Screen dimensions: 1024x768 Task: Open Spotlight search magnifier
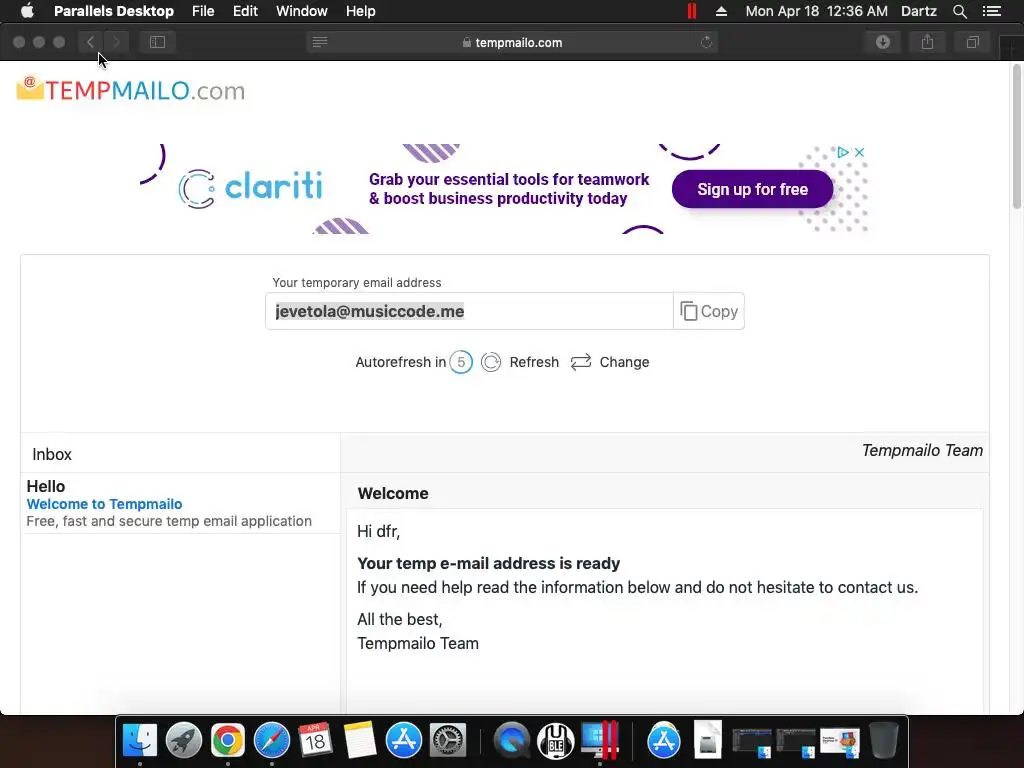959,11
